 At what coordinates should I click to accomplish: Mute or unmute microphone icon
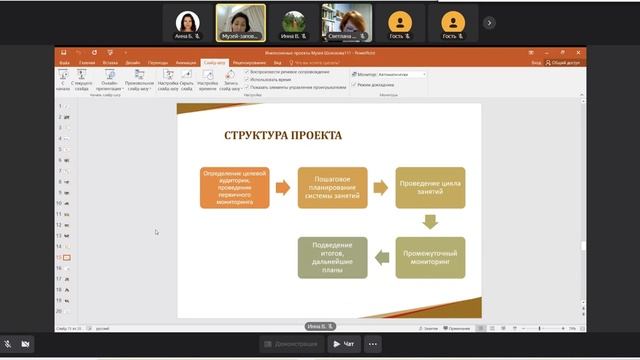point(8,344)
